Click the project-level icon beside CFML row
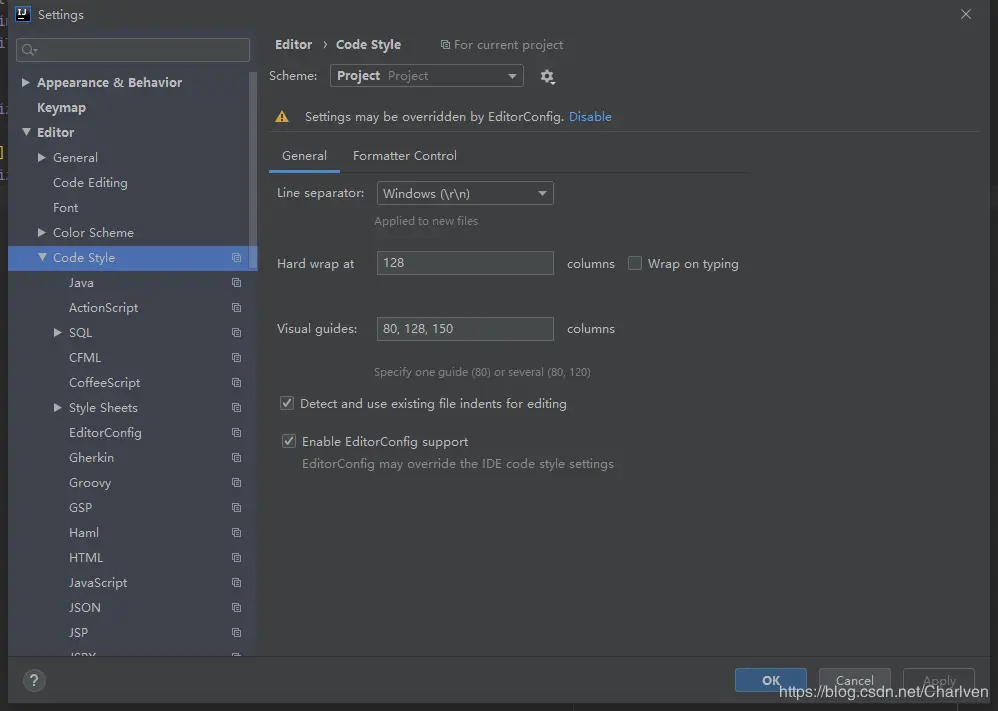Screen dimensions: 998x711 click(236, 358)
